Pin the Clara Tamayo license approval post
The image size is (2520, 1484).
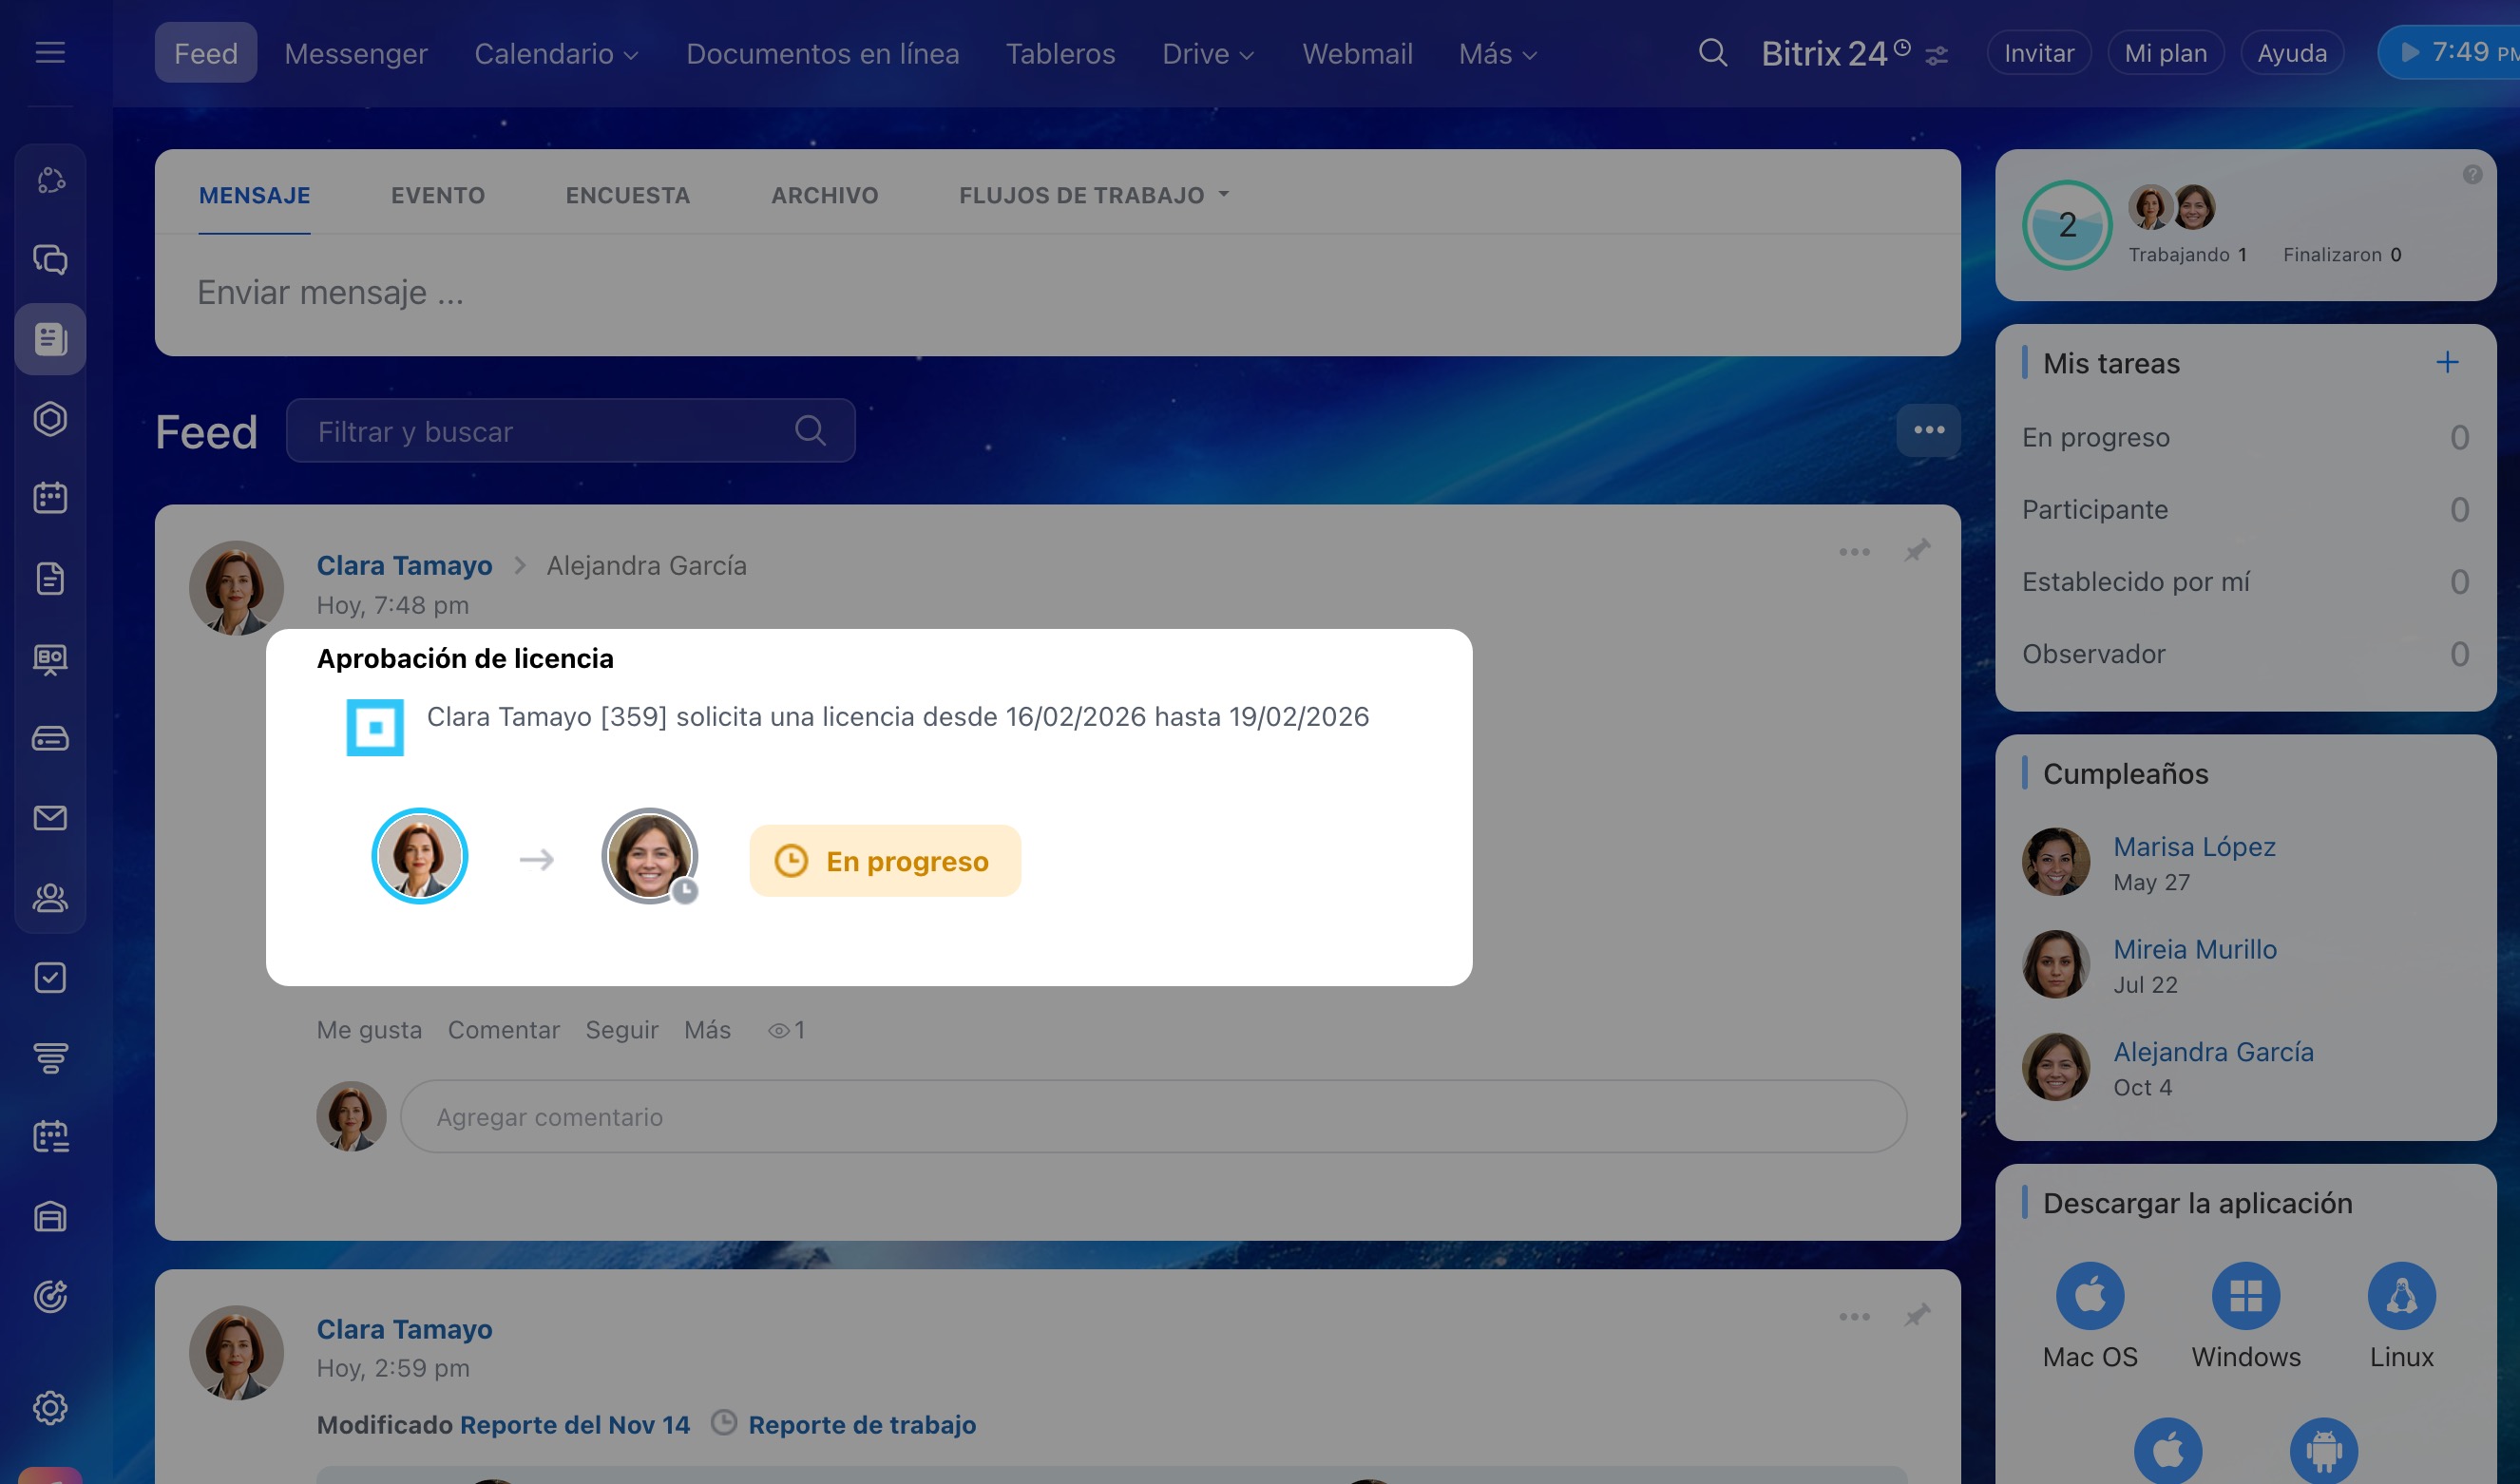pos(1917,551)
